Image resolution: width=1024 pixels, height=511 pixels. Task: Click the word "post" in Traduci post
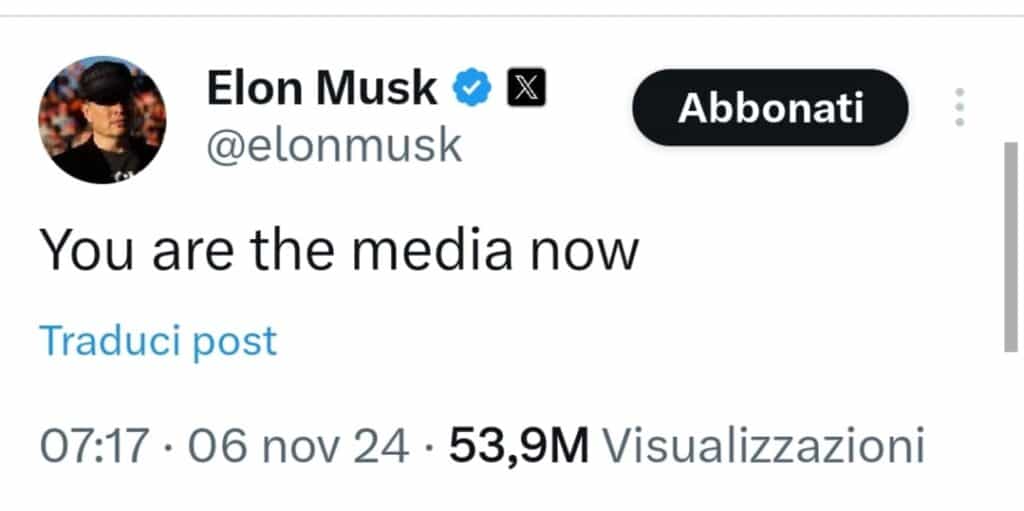(x=233, y=341)
